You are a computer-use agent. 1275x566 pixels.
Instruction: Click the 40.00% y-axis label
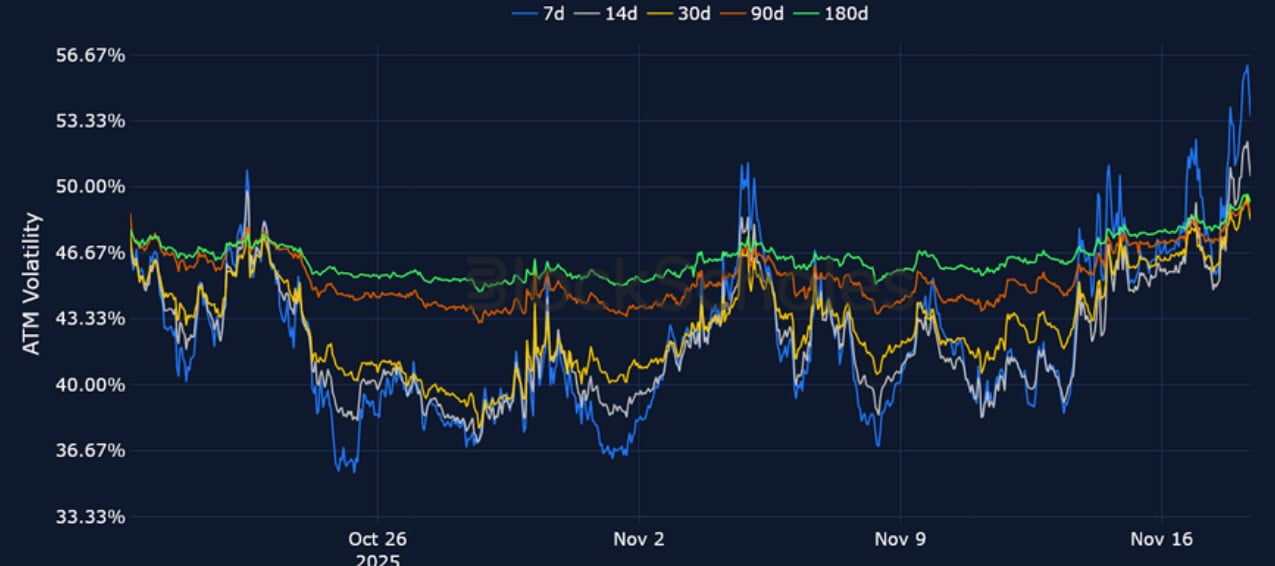(x=89, y=385)
